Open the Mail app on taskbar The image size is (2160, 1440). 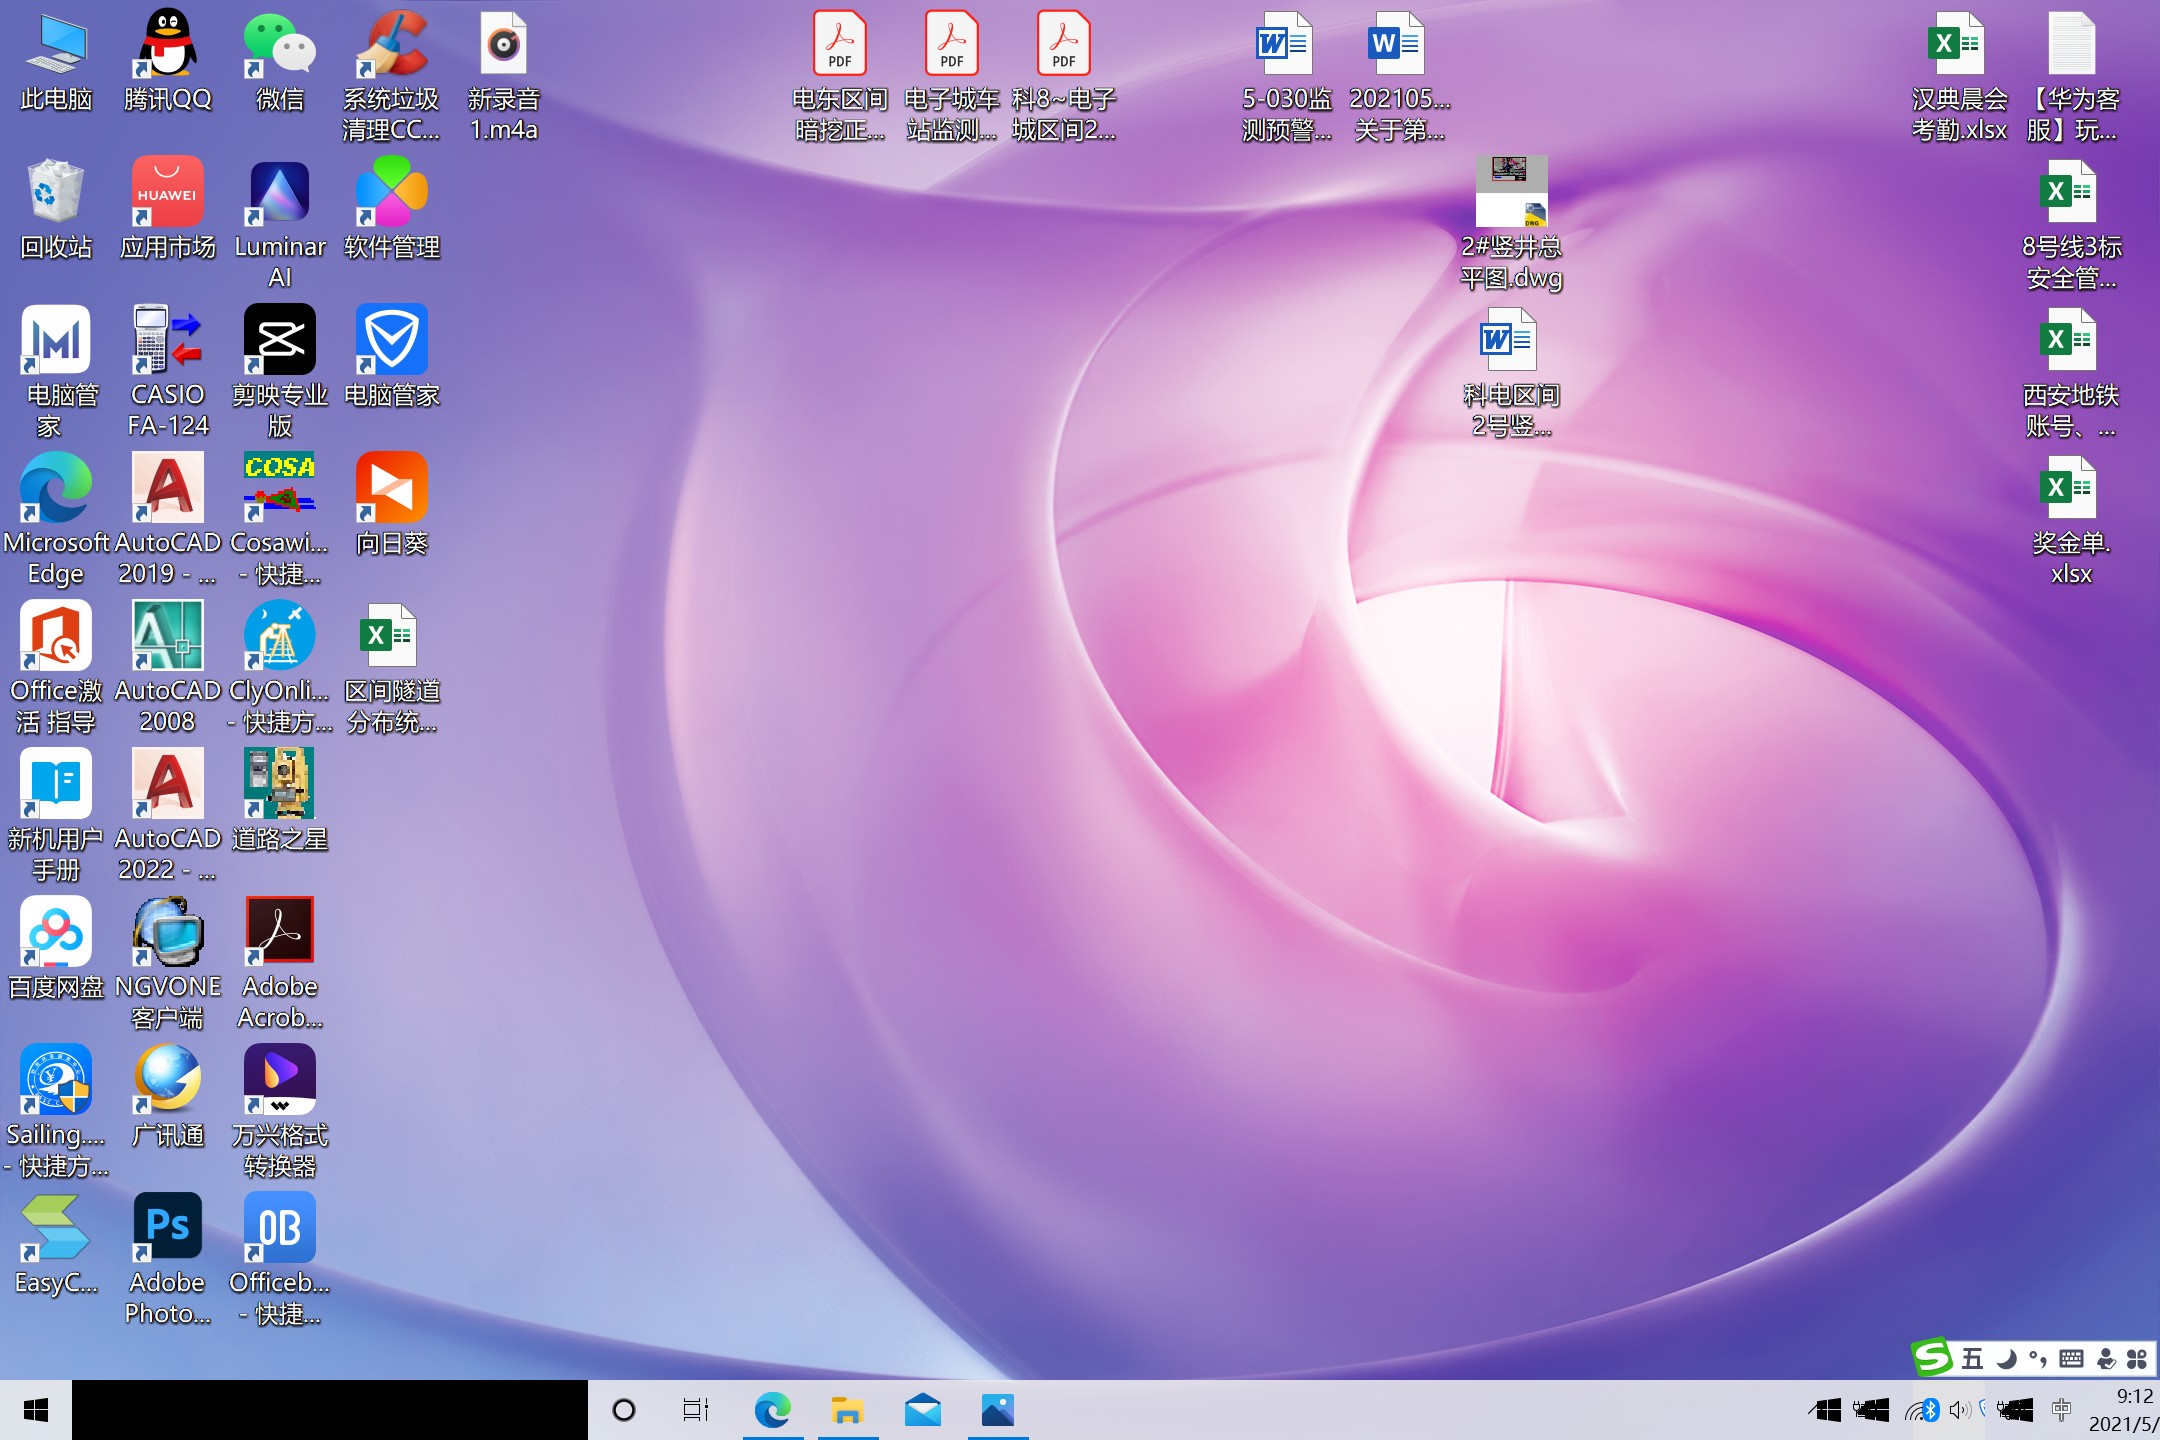[922, 1410]
